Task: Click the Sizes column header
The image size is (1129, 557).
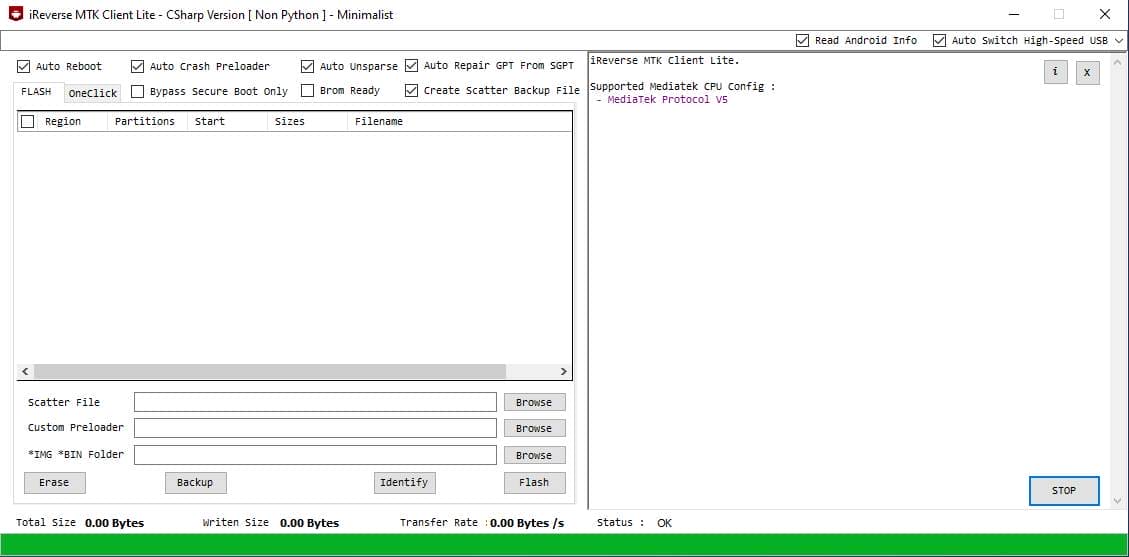Action: (307, 122)
